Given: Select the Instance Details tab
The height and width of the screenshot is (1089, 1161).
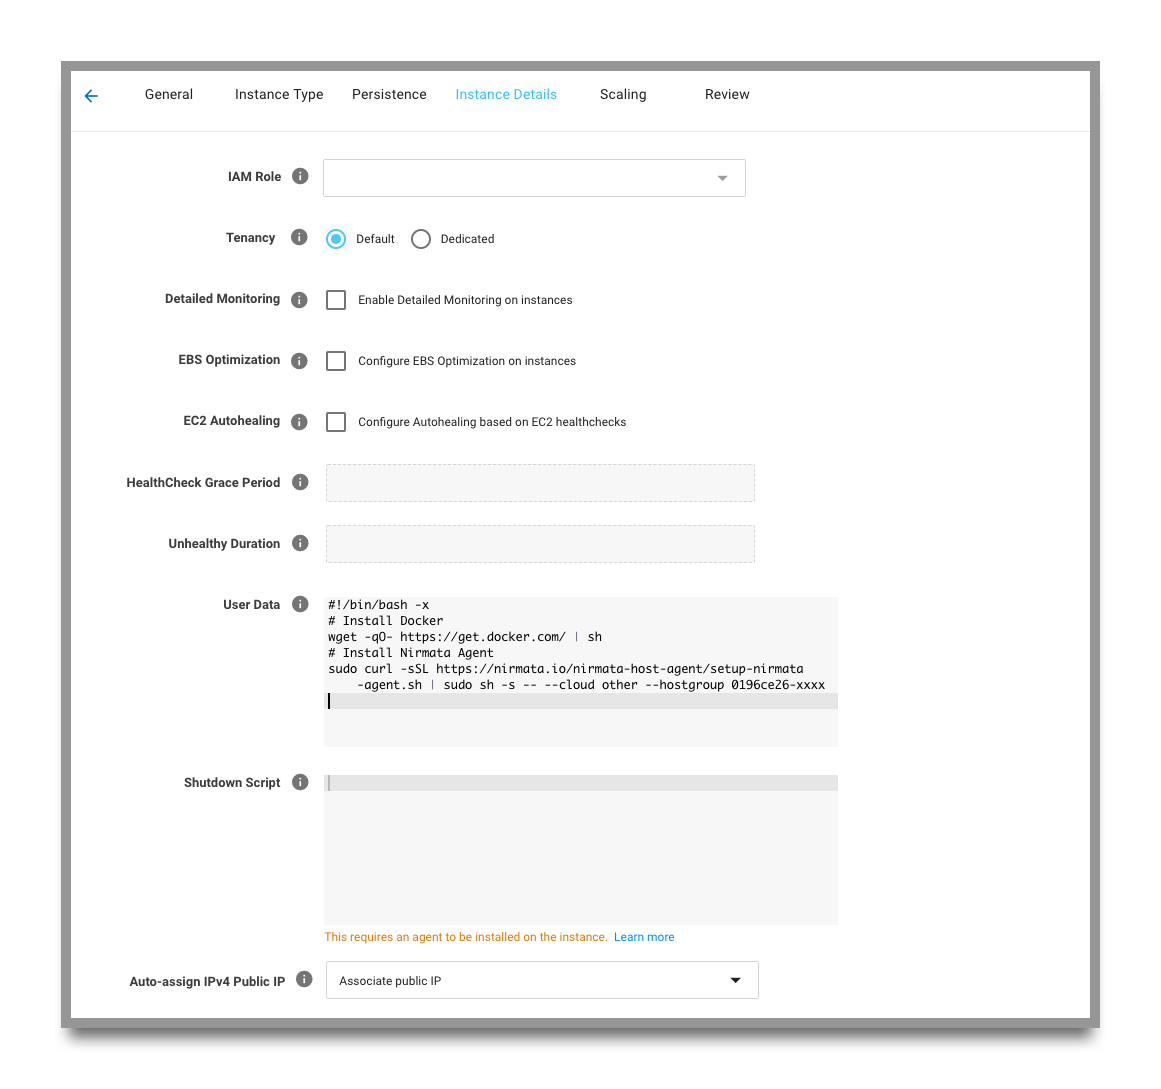Looking at the screenshot, I should tap(506, 94).
